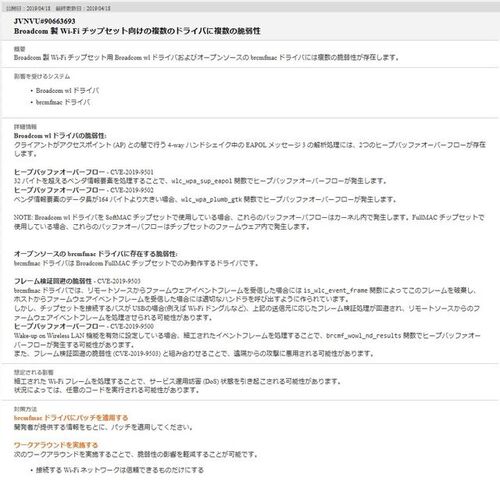
Task: Click orange heading ワークアラウンドを実施する
Action: [x=56, y=445]
